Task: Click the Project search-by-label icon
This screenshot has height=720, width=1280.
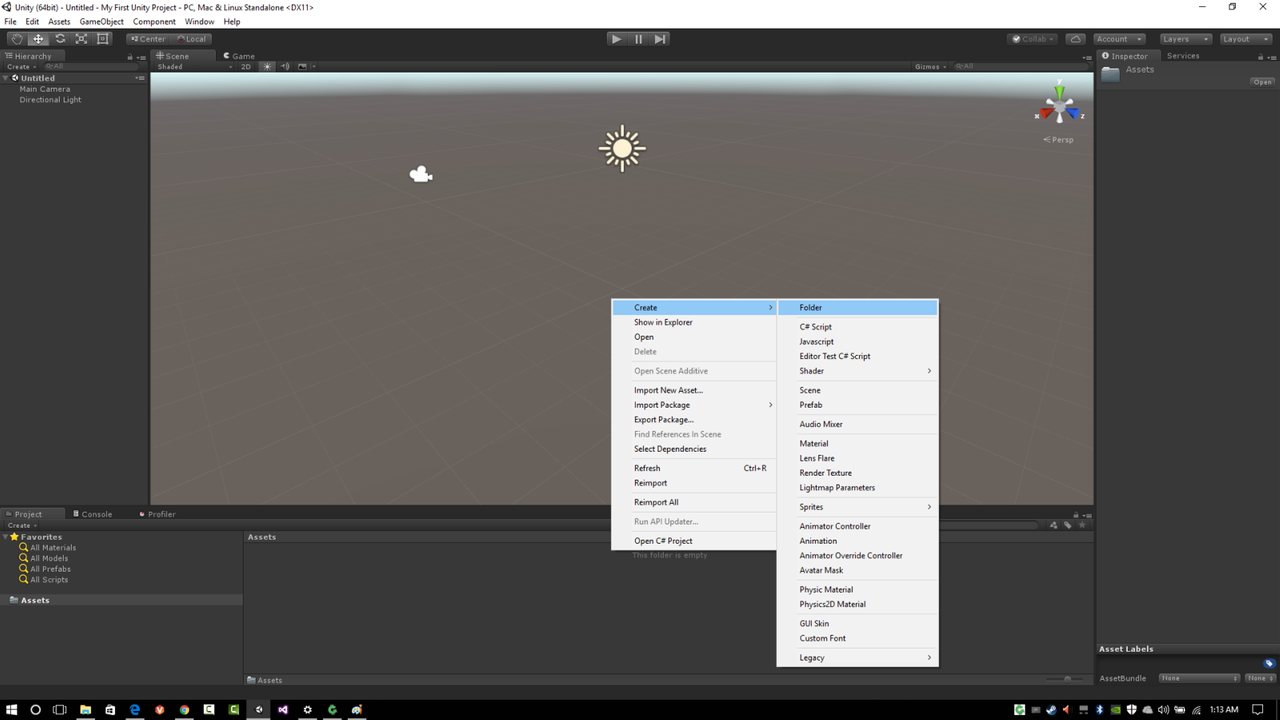Action: click(1067, 525)
